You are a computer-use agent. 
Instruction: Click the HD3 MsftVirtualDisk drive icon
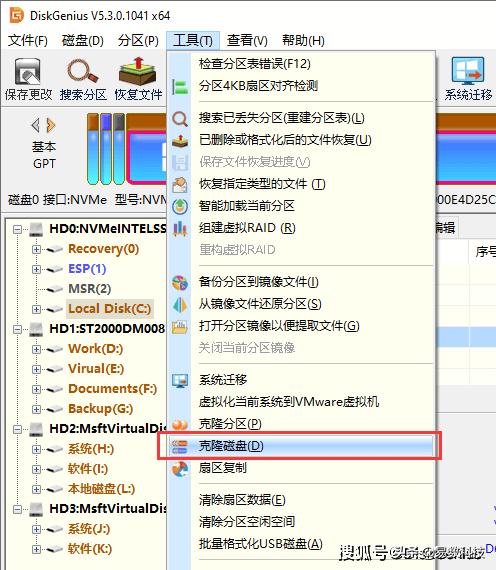(x=36, y=509)
